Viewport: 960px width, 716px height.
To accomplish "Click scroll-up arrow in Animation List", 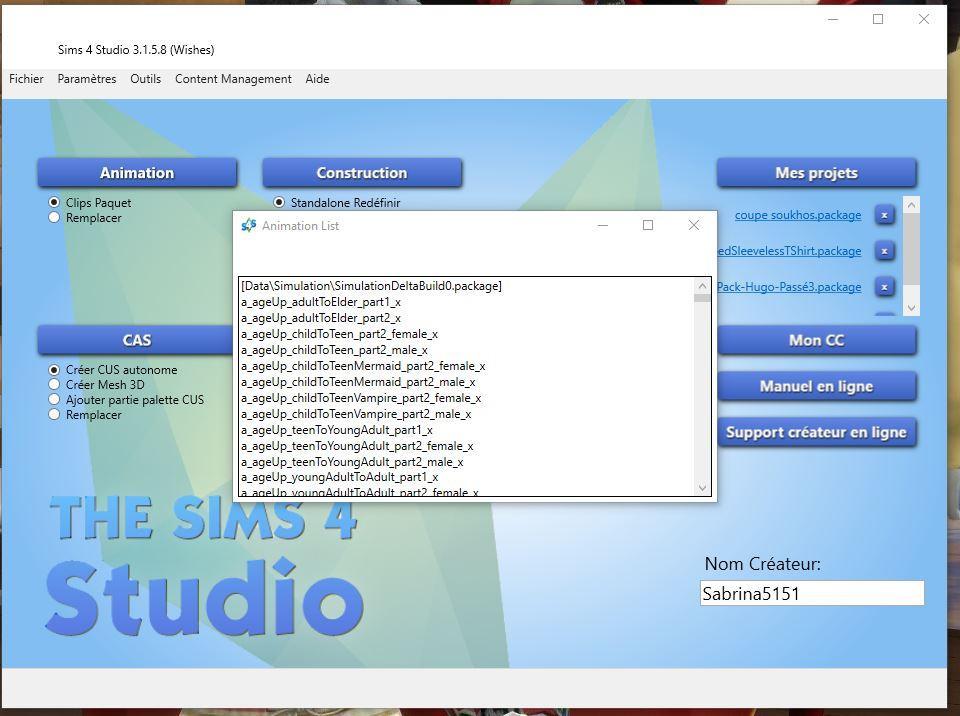I will [x=702, y=286].
